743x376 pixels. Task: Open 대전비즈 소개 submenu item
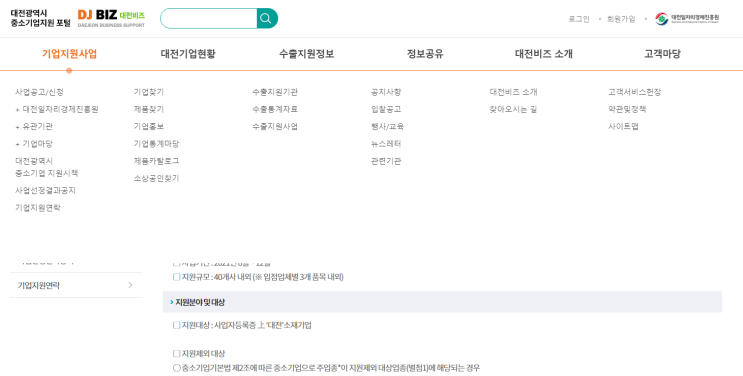coord(513,92)
